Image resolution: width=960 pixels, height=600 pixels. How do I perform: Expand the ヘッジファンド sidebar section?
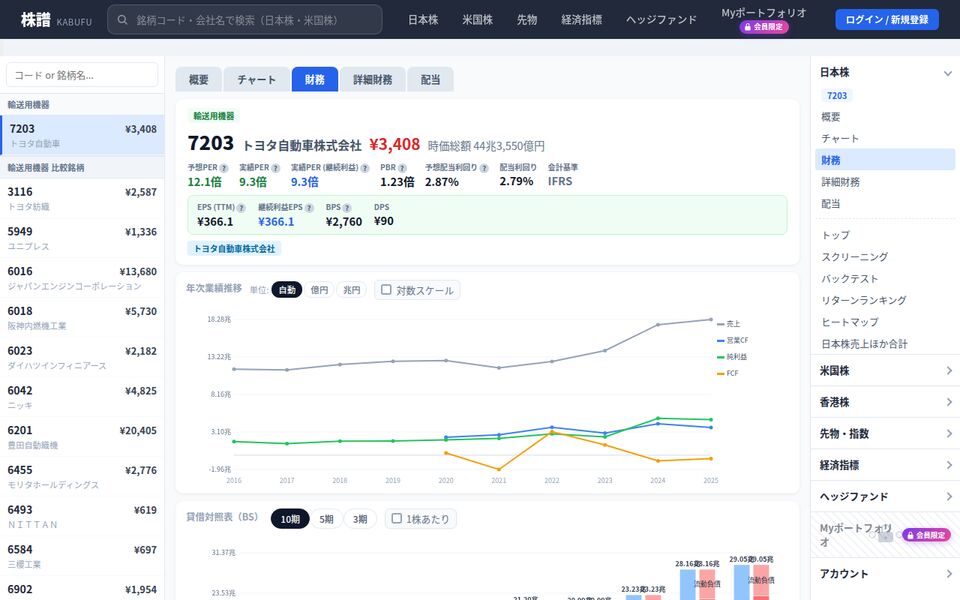(x=885, y=497)
